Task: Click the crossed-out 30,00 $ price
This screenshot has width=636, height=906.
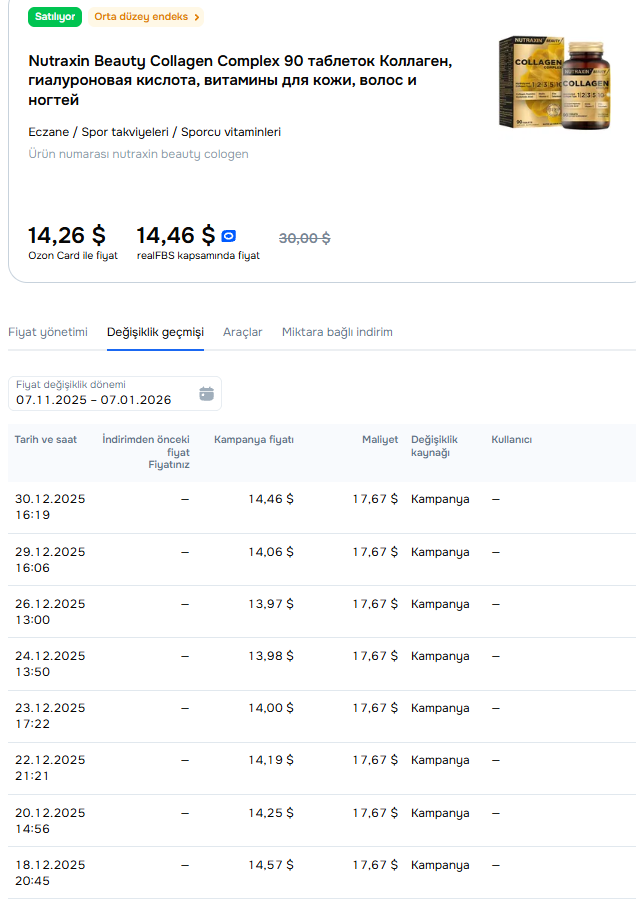Action: point(304,238)
